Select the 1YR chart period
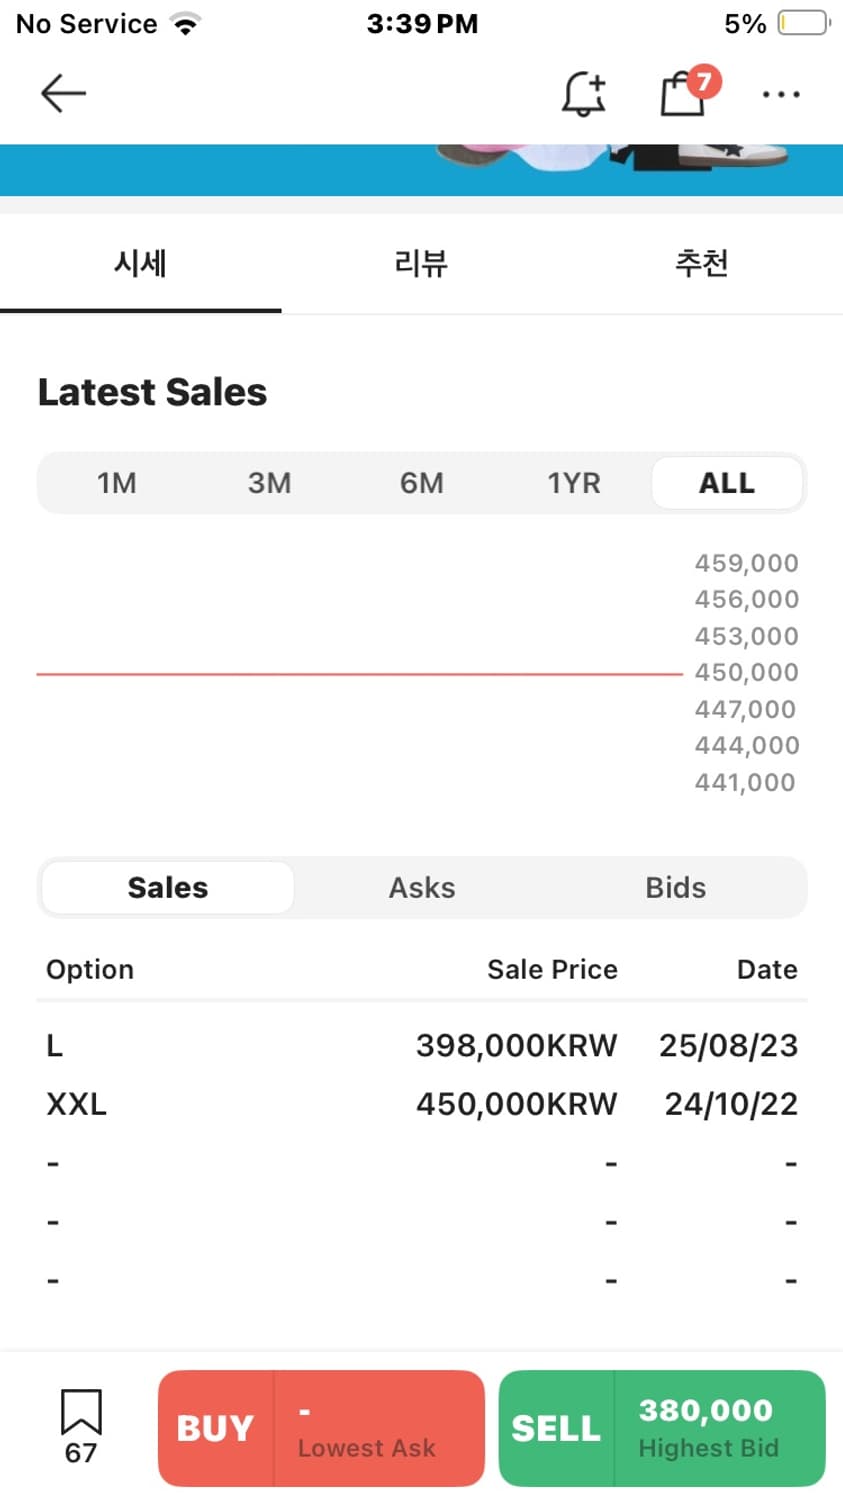The width and height of the screenshot is (843, 1500). pos(574,484)
